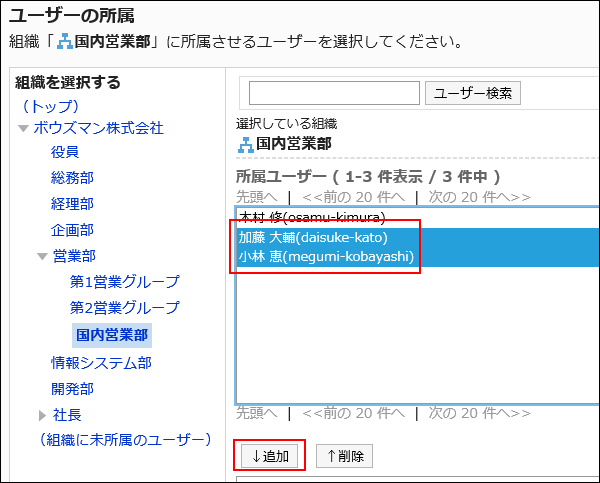Expand the 社長 tree node arrow

[x=42, y=415]
